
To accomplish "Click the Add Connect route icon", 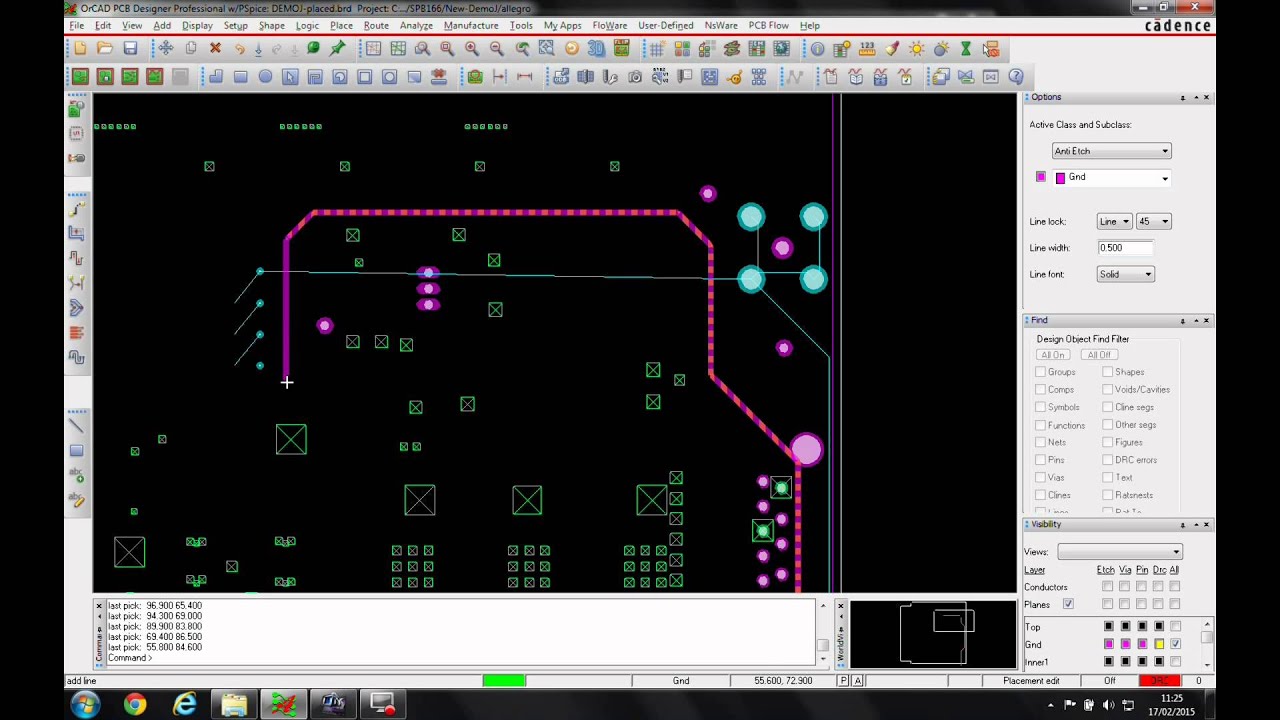I will (76, 209).
